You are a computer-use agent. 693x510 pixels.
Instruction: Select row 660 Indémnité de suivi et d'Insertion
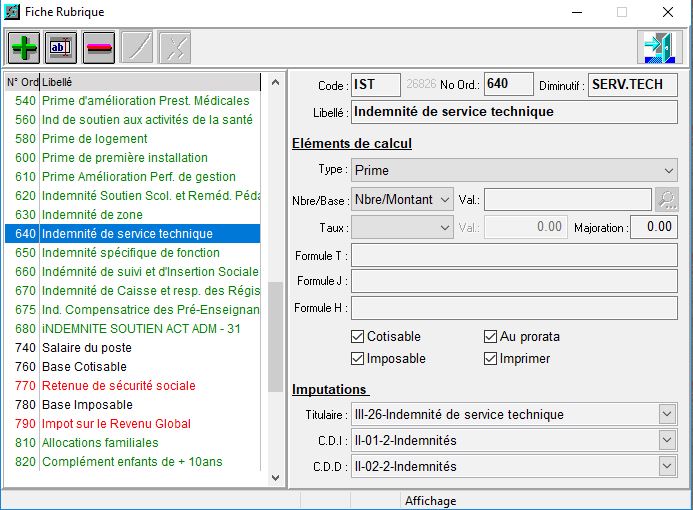tap(133, 272)
